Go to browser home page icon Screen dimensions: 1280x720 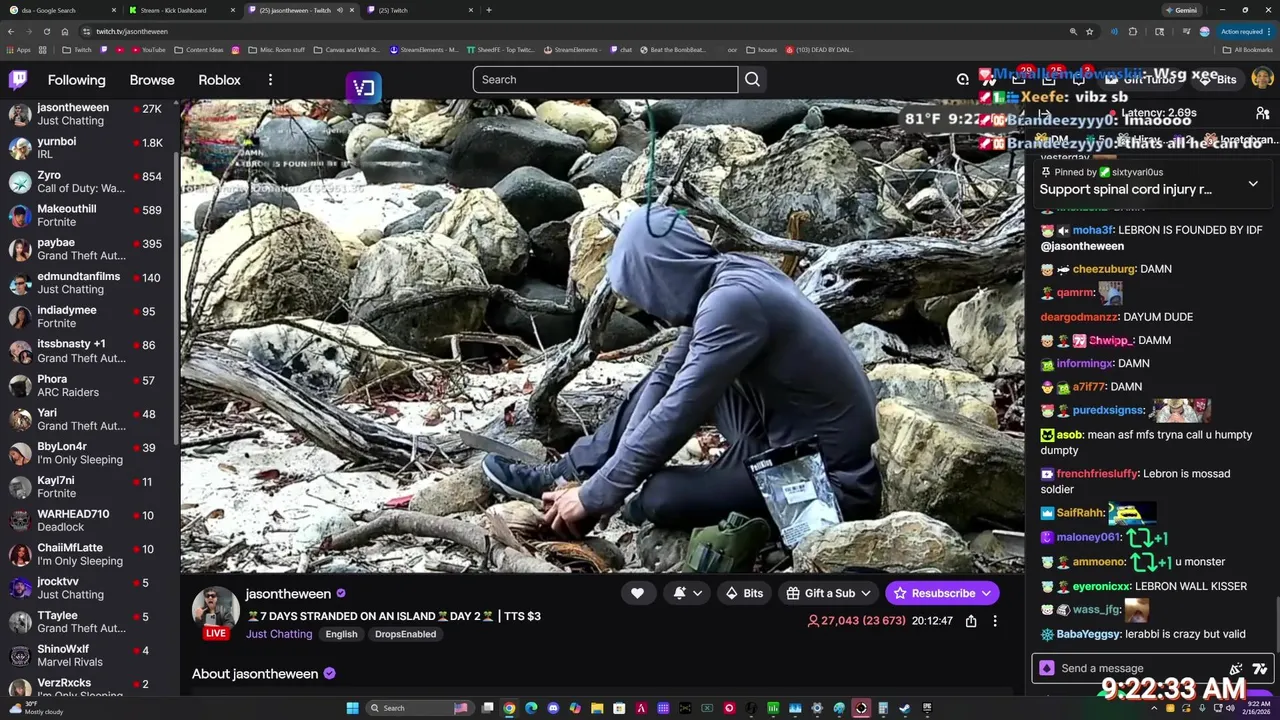coord(64,31)
